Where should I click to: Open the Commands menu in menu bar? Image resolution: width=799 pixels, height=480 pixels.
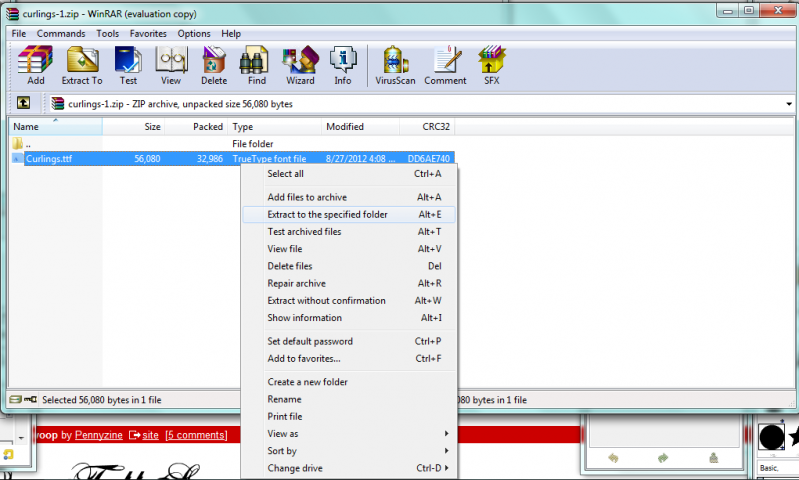pyautogui.click(x=61, y=33)
